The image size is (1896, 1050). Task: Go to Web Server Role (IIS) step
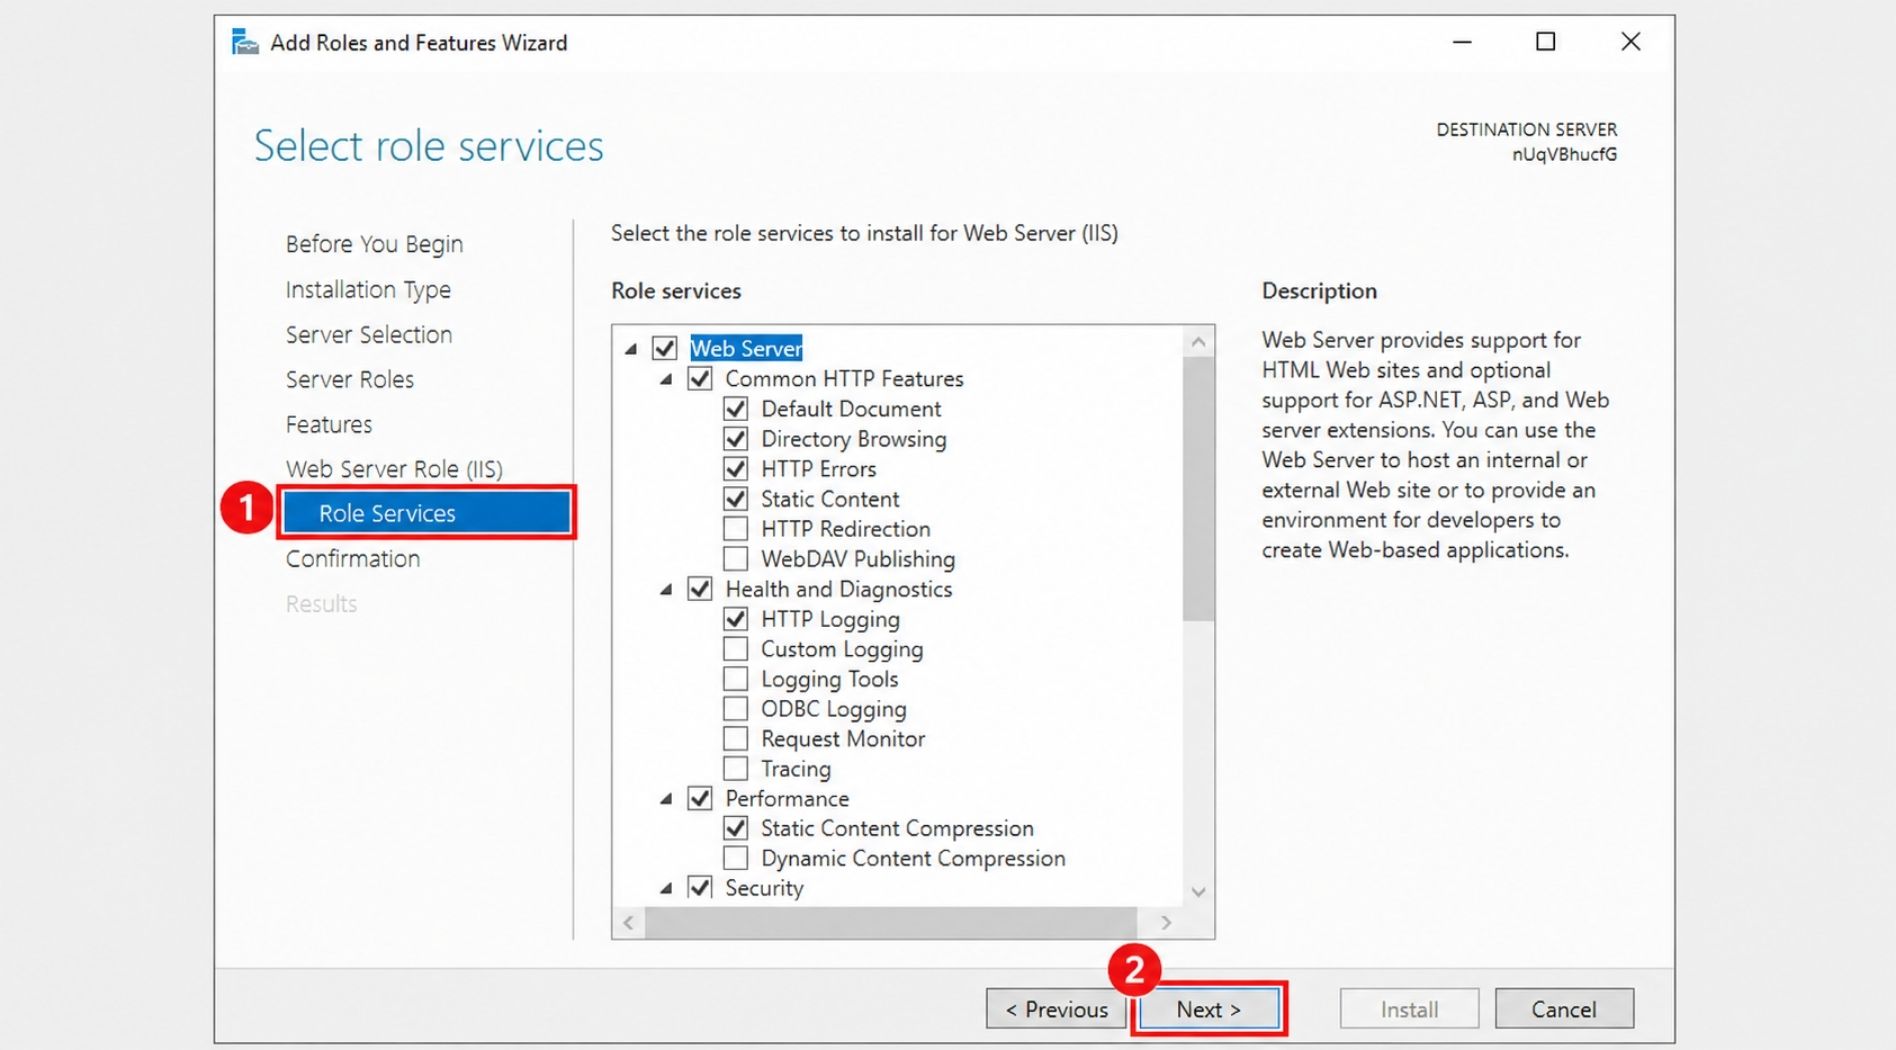click(x=394, y=469)
